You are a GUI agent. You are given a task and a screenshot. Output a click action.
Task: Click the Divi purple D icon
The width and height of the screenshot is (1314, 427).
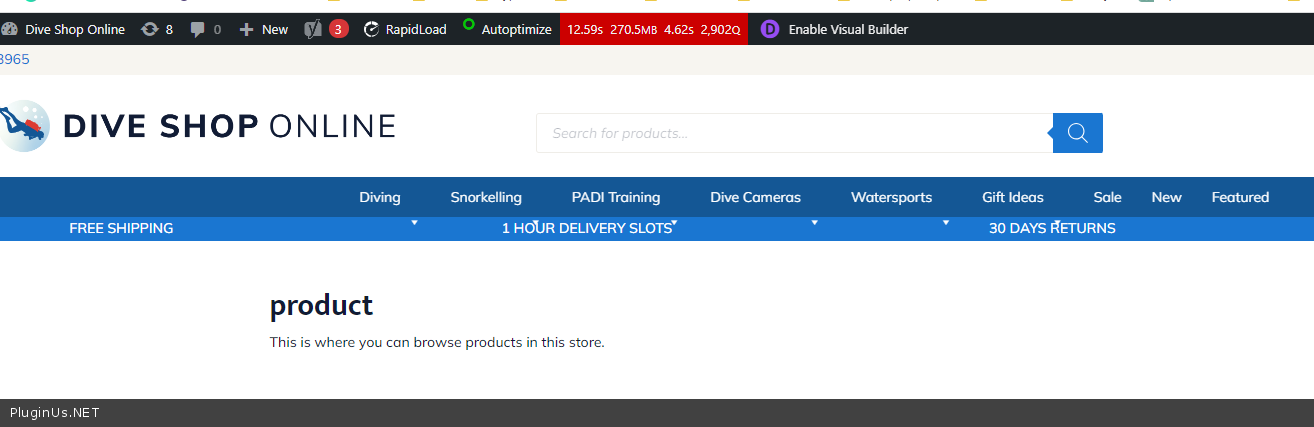coord(770,29)
